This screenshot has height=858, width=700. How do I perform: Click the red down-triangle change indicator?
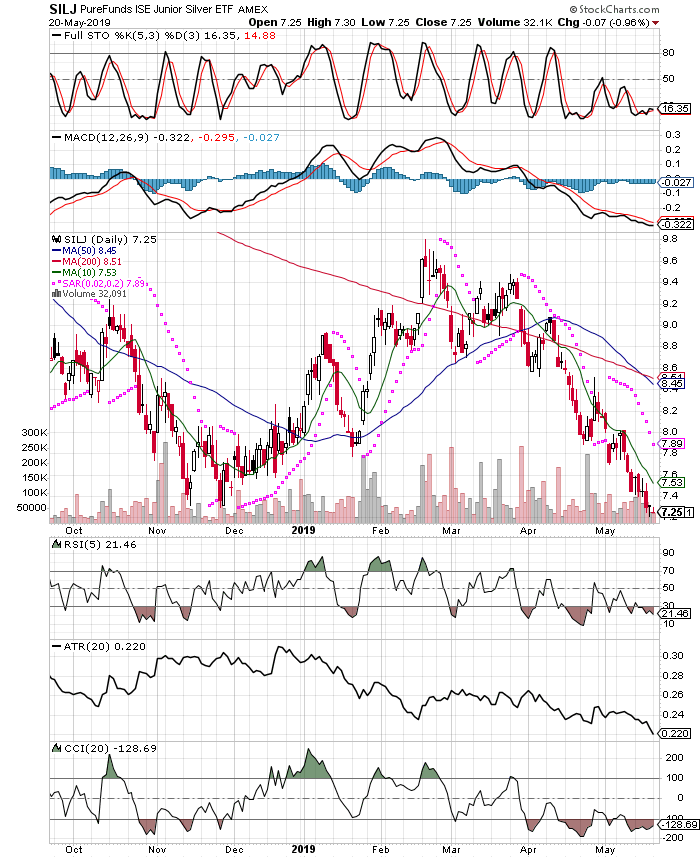pyautogui.click(x=656, y=23)
